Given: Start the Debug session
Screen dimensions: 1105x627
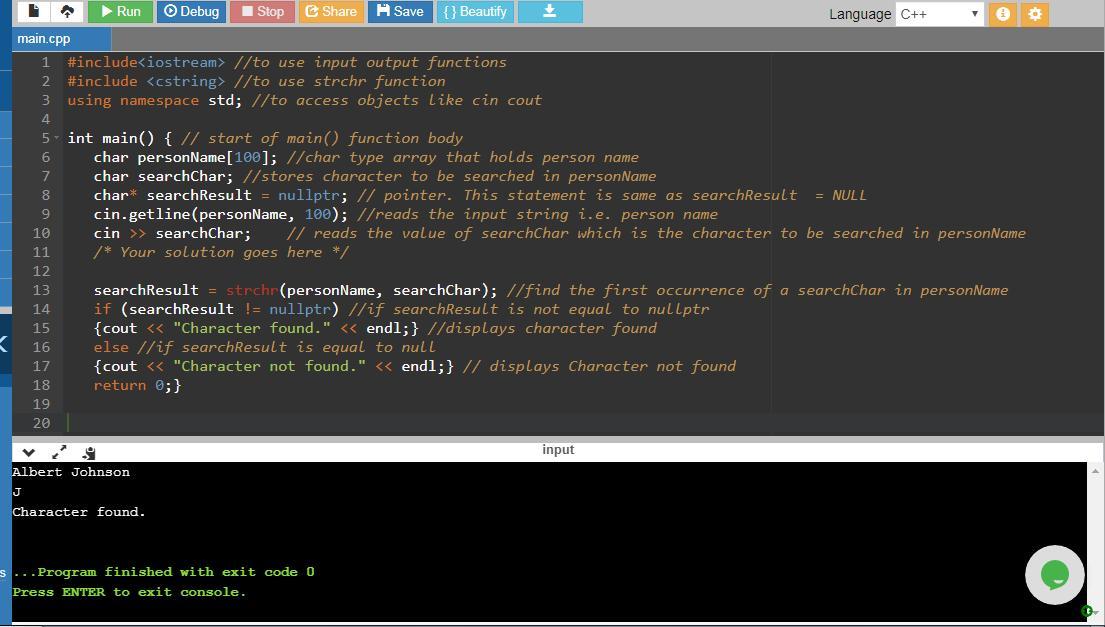Looking at the screenshot, I should pyautogui.click(x=191, y=12).
